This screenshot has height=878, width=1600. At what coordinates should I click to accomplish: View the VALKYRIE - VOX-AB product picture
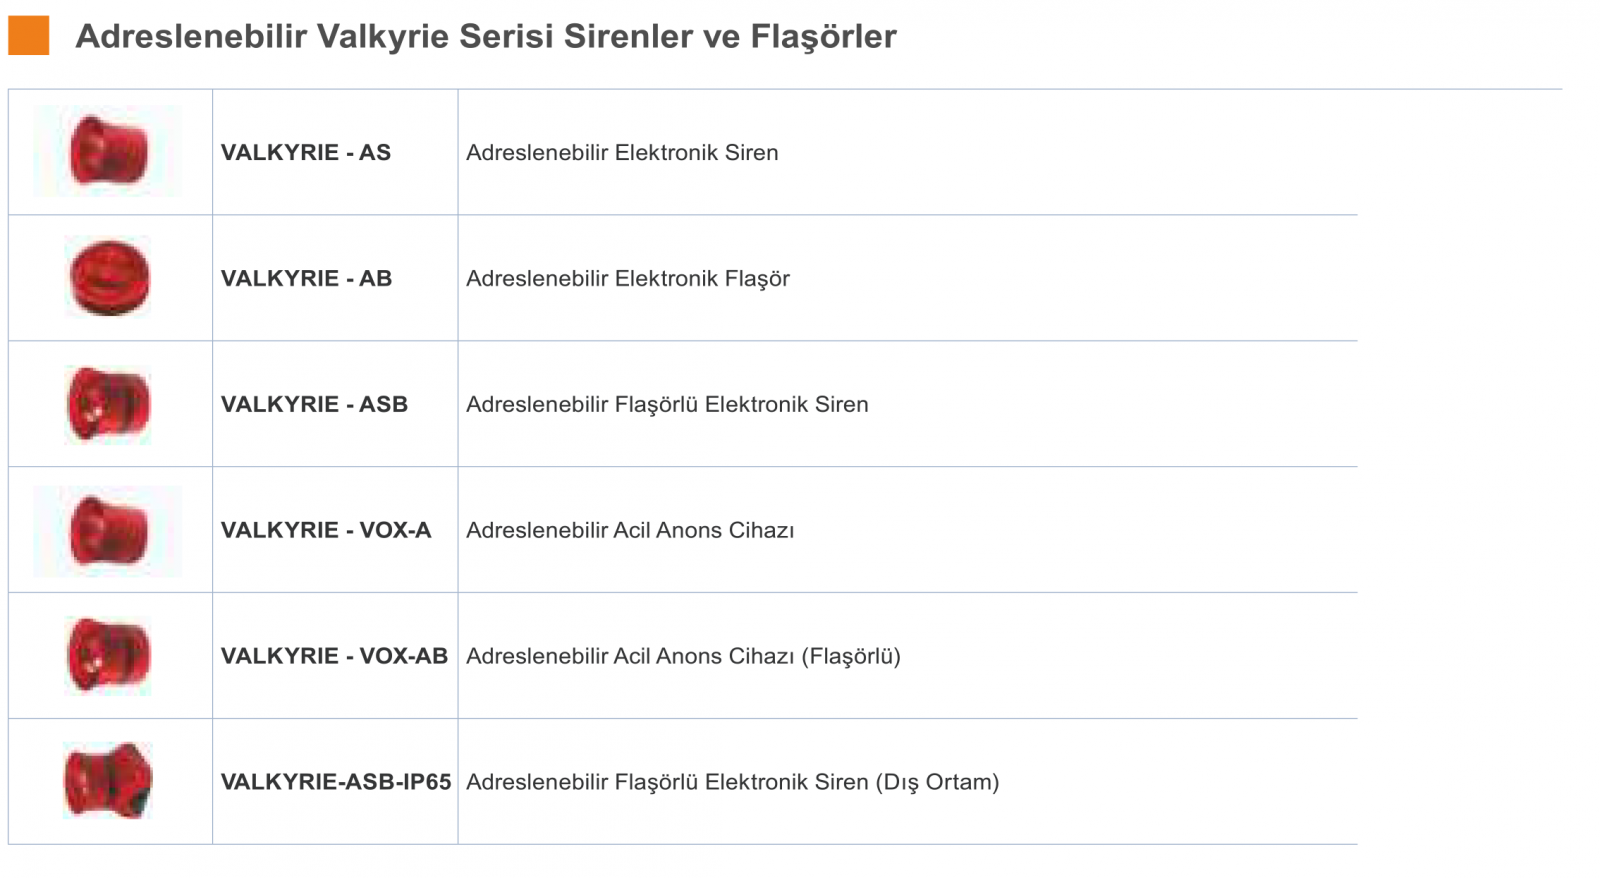click(x=108, y=656)
